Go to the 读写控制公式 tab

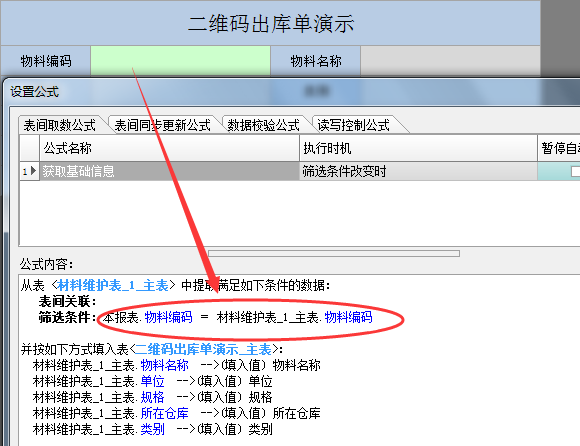(x=354, y=125)
